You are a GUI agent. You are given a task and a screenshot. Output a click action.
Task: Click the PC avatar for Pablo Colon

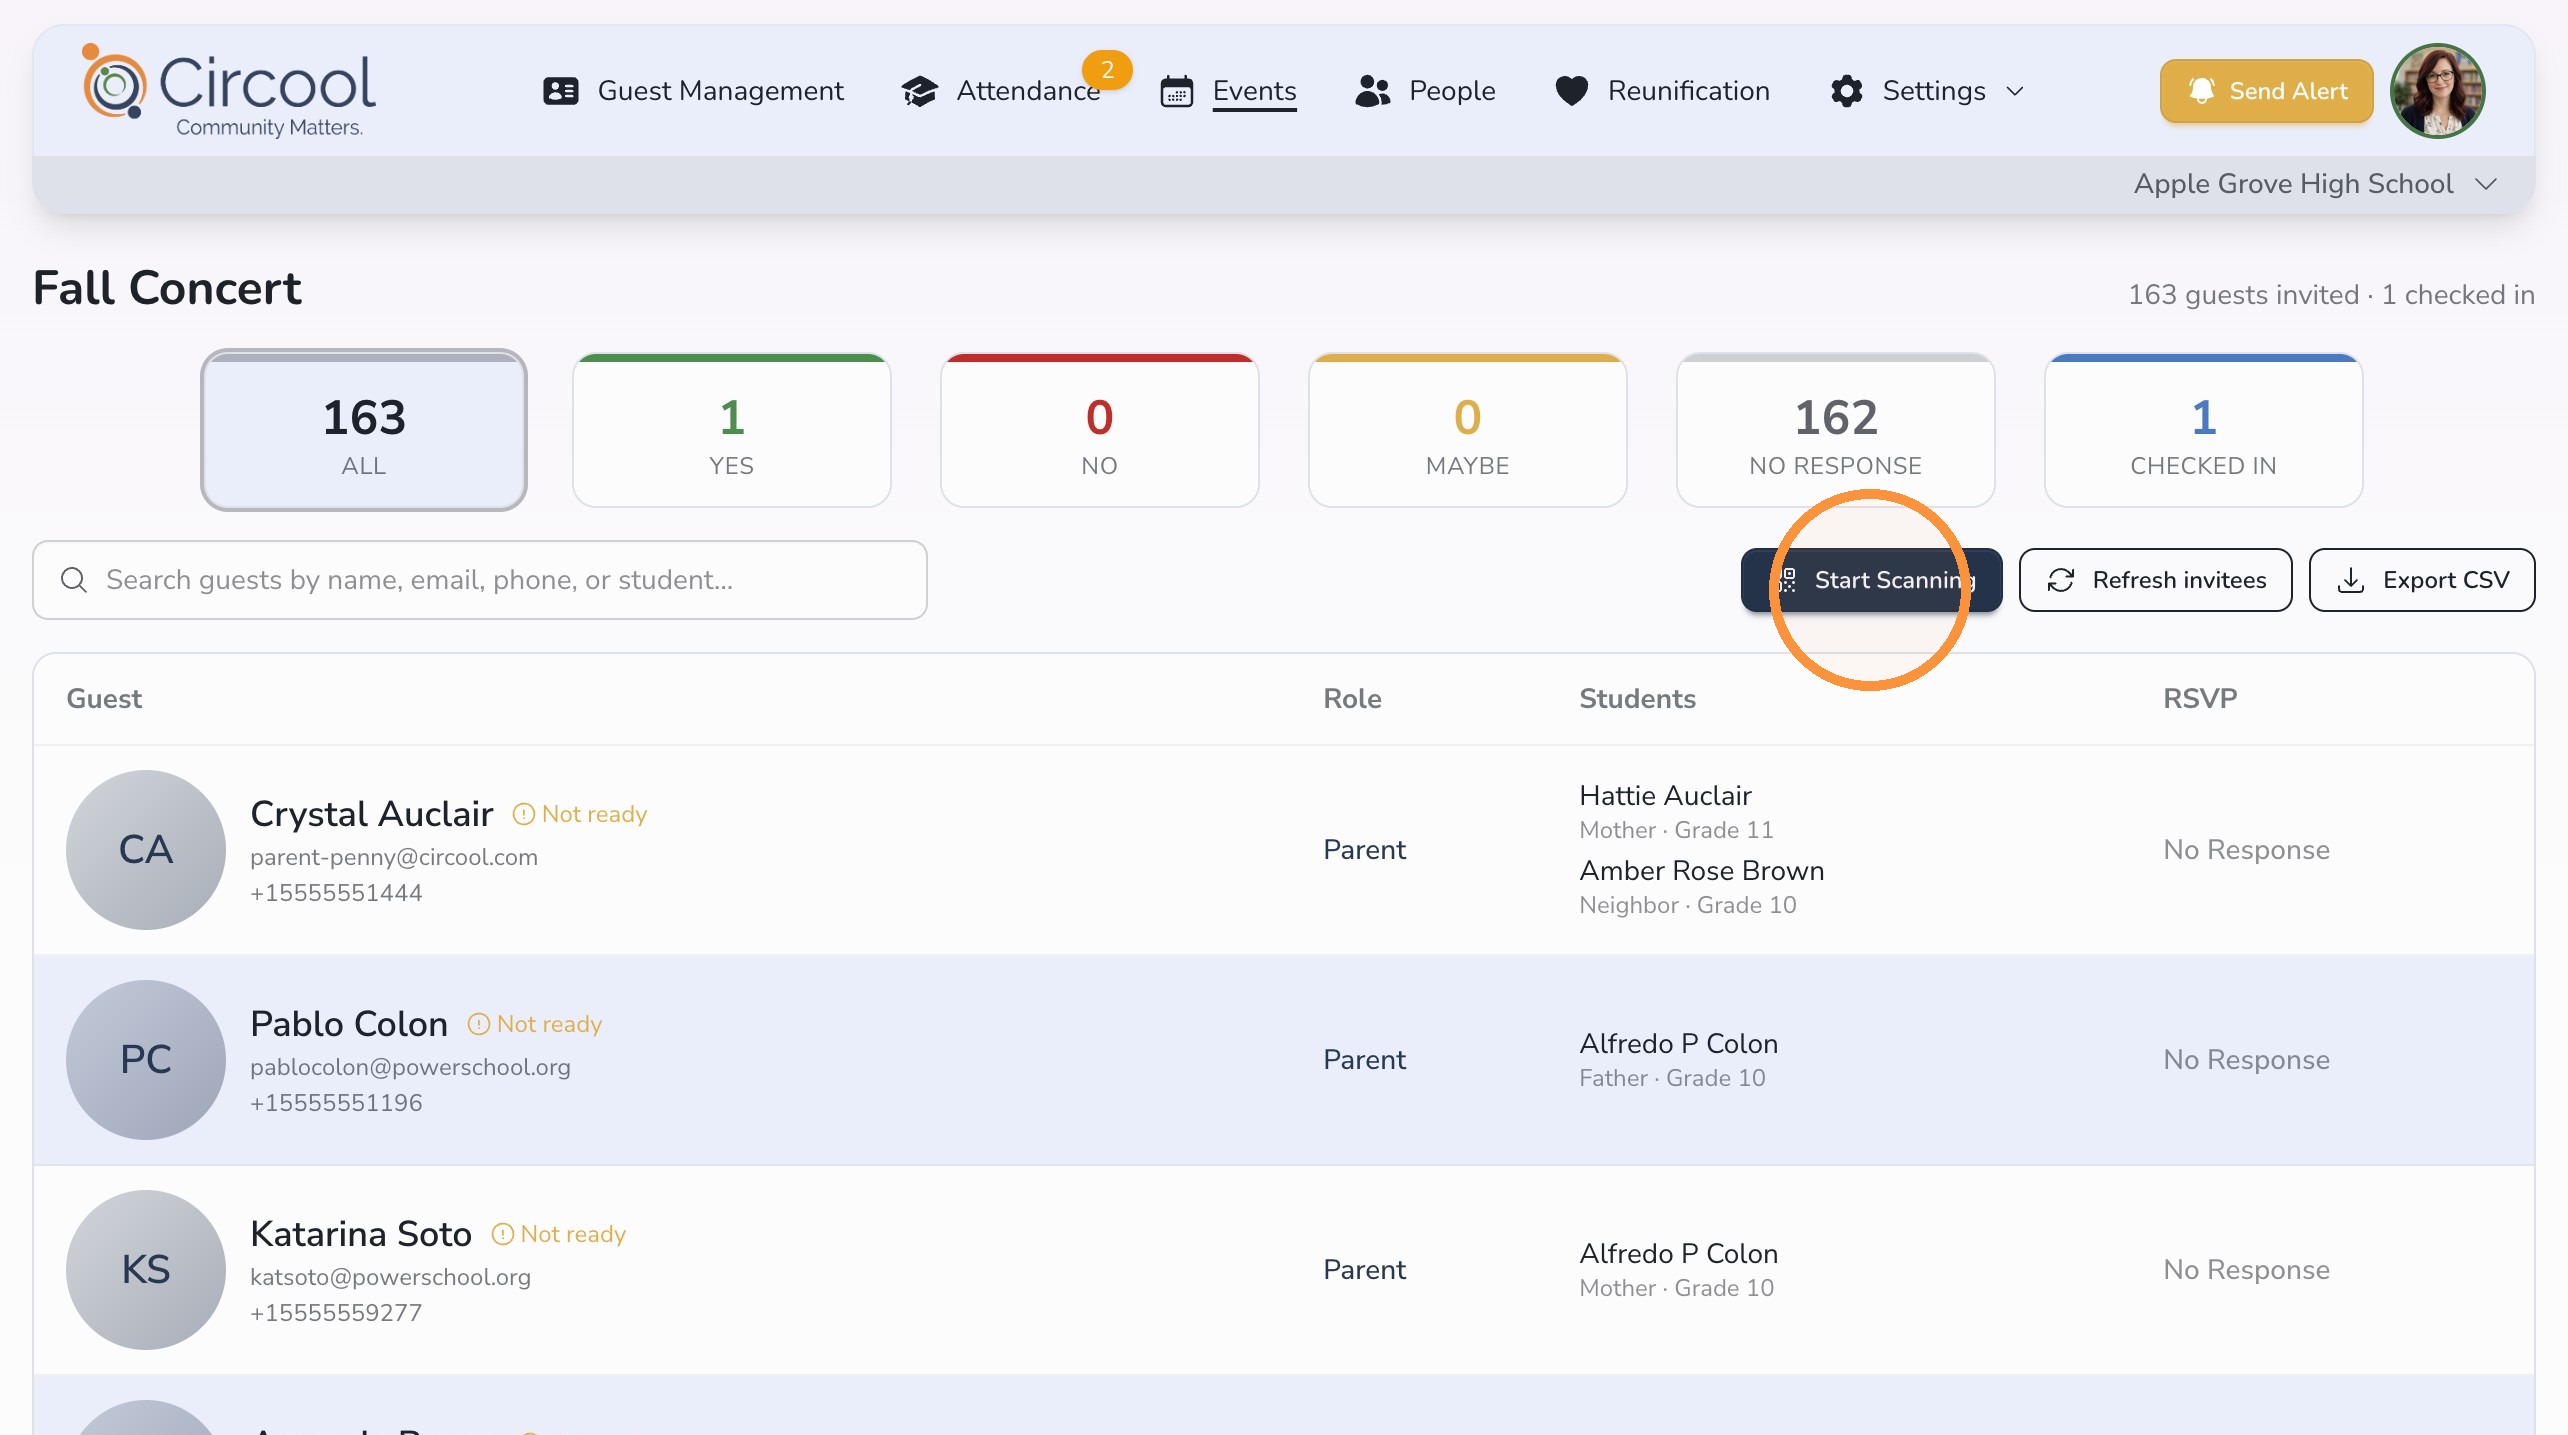click(x=146, y=1060)
